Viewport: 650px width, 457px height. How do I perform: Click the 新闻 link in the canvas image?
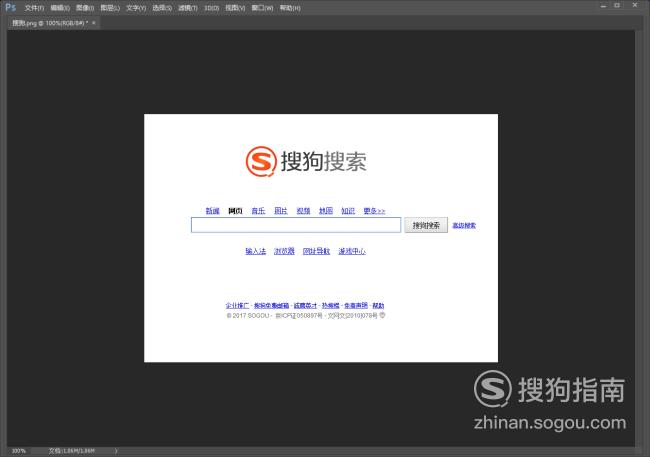[x=213, y=211]
